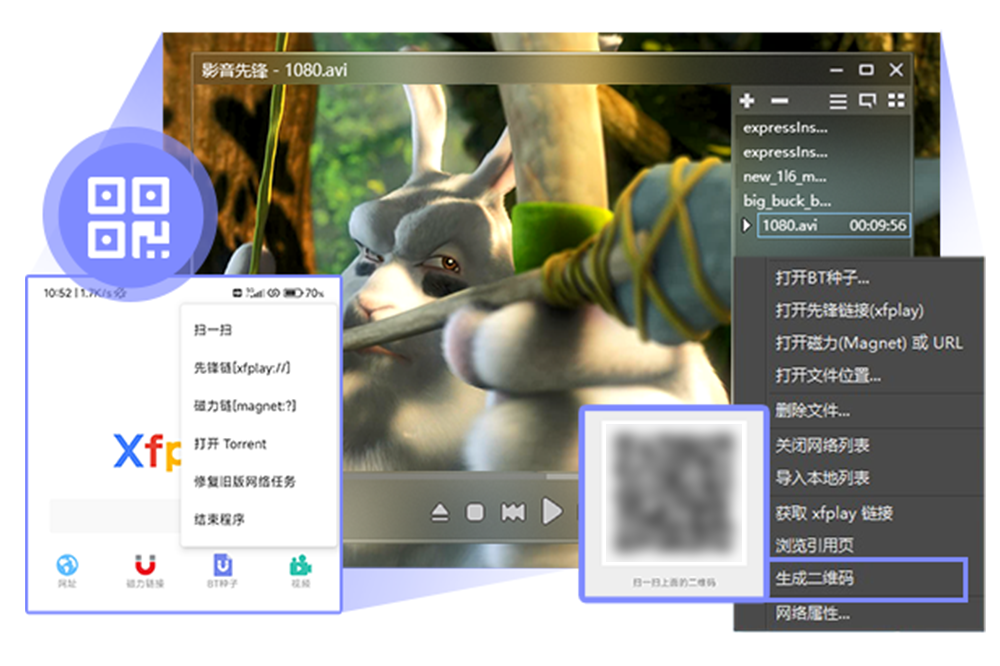Choose 关闭网络列表 menu item
This screenshot has width=1000, height=666.
(x=822, y=445)
